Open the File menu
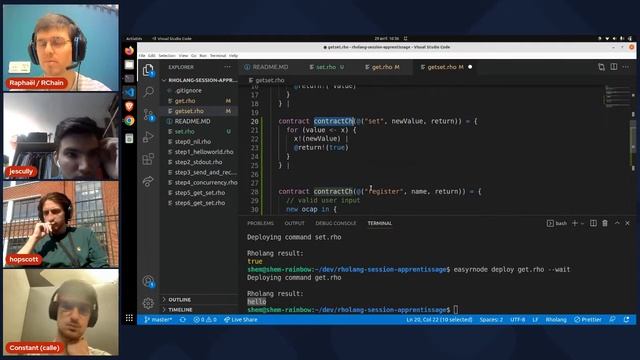 point(142,56)
